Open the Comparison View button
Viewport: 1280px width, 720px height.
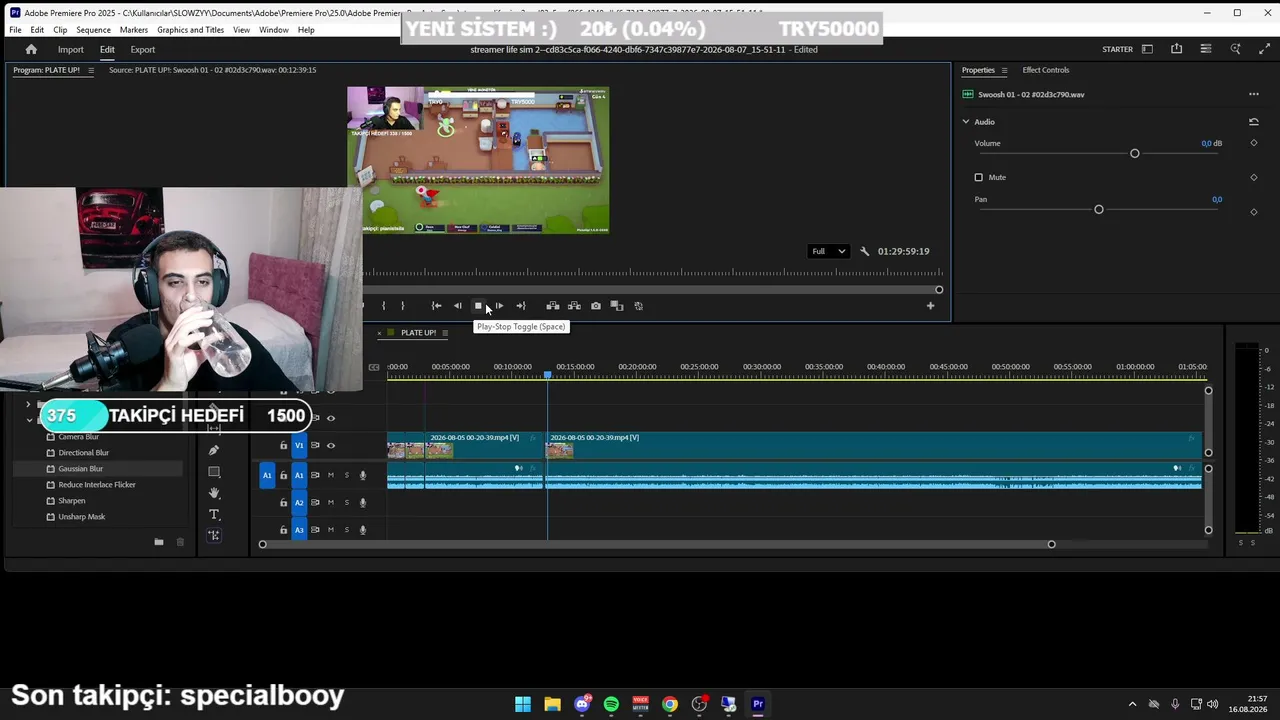[617, 306]
